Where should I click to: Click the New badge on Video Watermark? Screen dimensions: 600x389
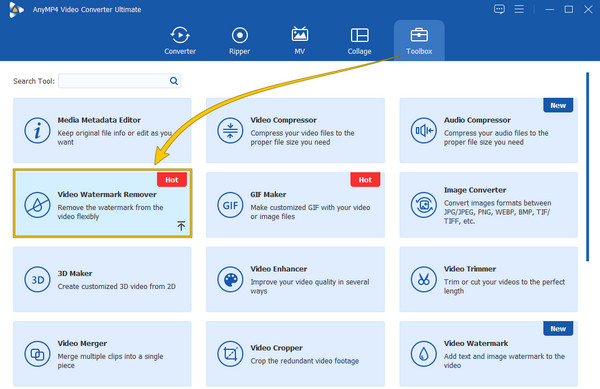point(558,329)
